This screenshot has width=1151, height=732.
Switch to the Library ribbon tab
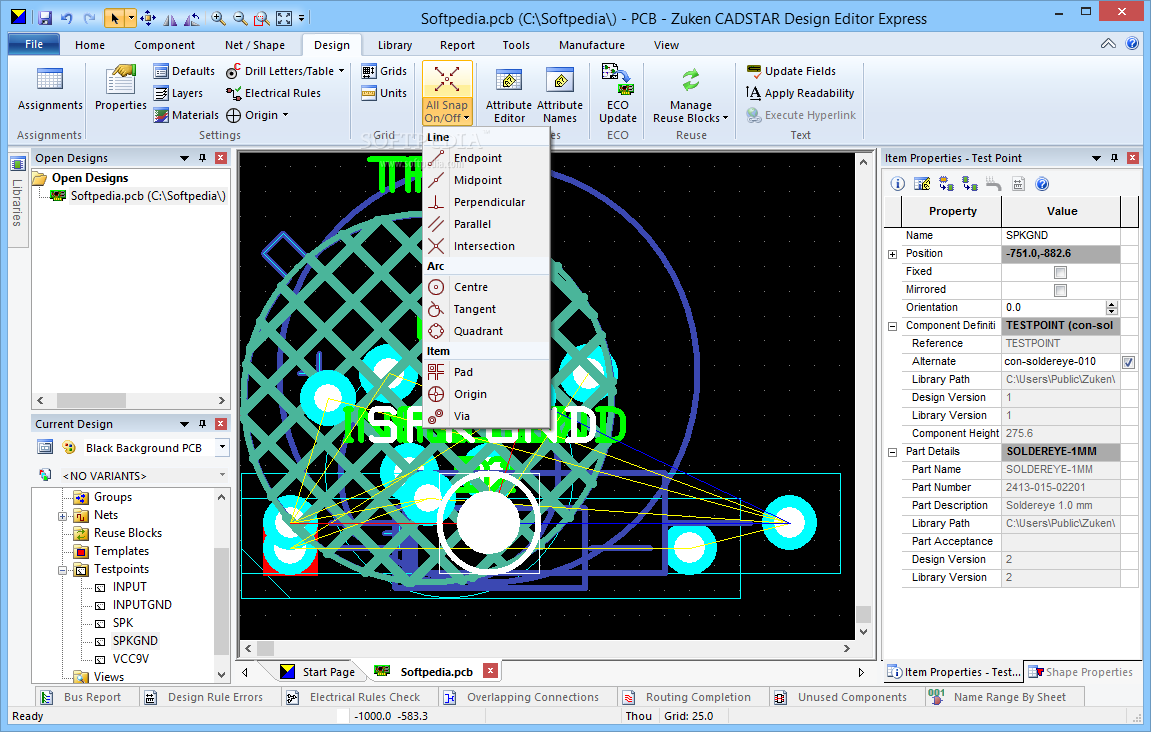395,45
